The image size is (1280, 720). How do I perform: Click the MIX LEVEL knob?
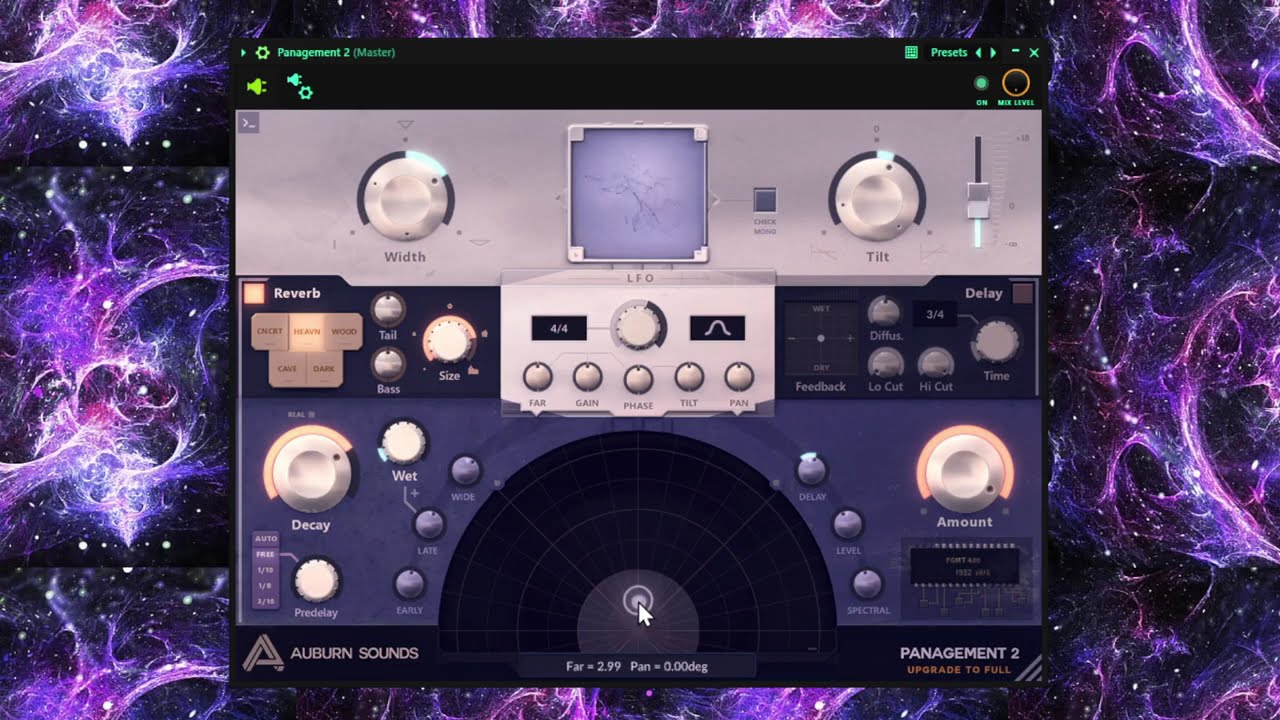[x=1016, y=83]
